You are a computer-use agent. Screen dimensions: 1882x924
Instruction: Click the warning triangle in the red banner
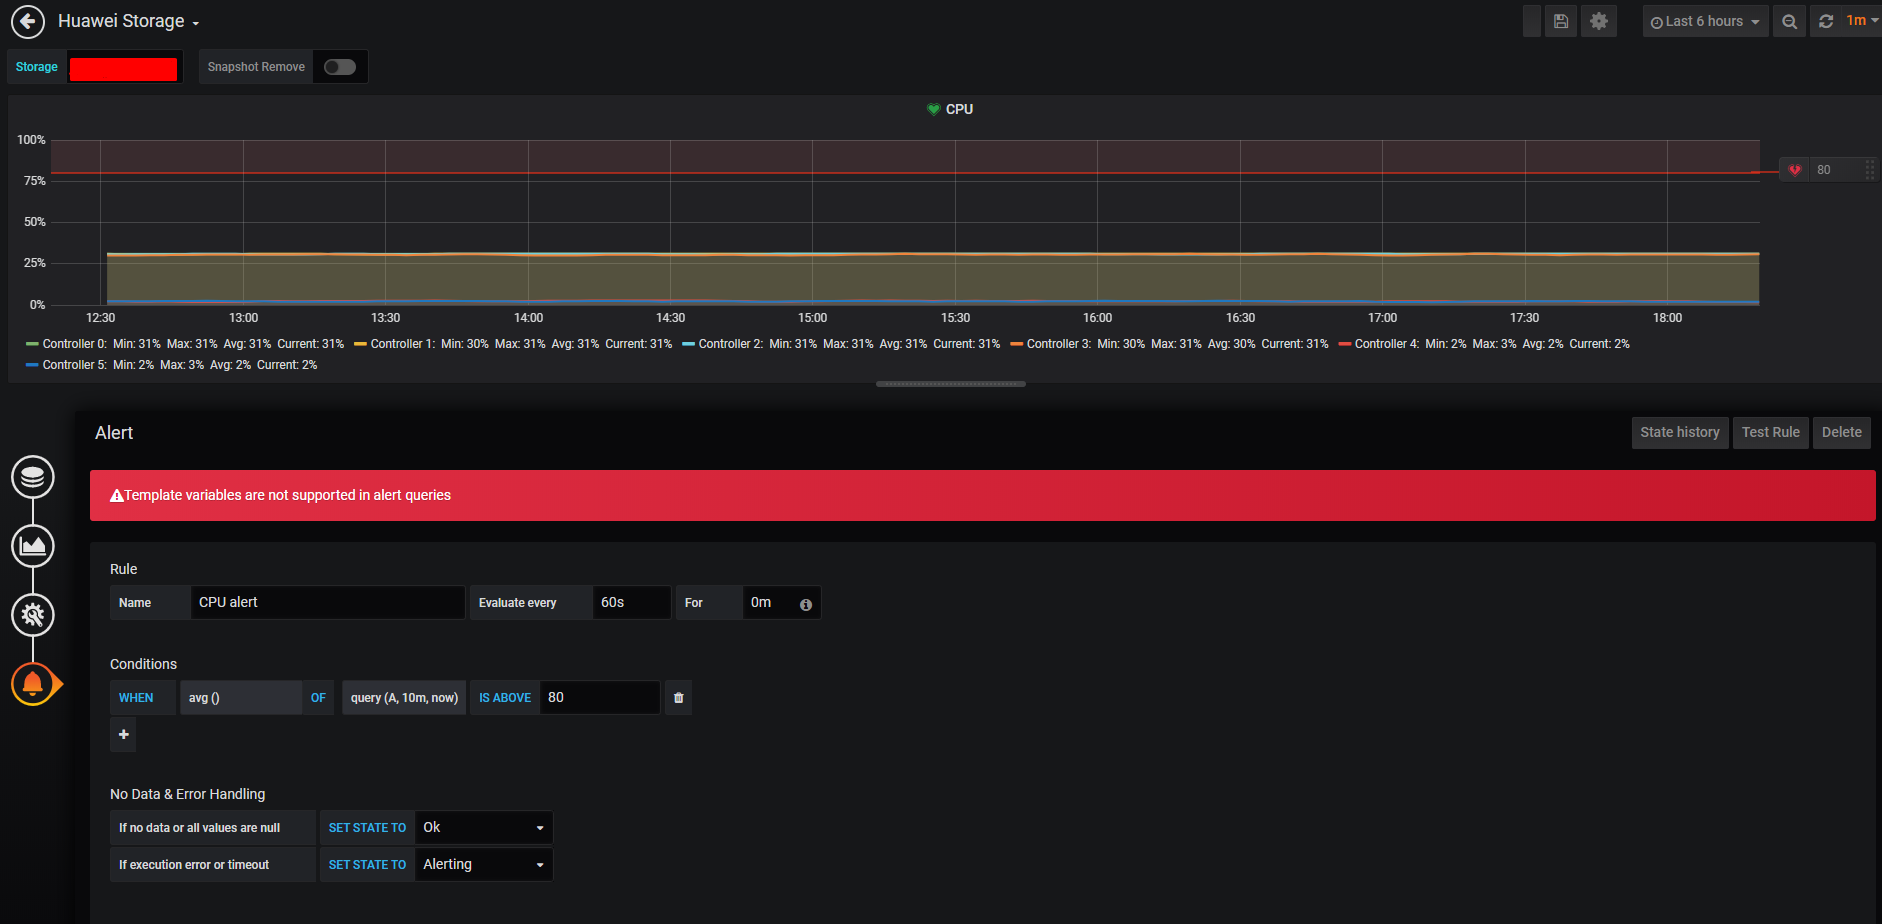117,495
